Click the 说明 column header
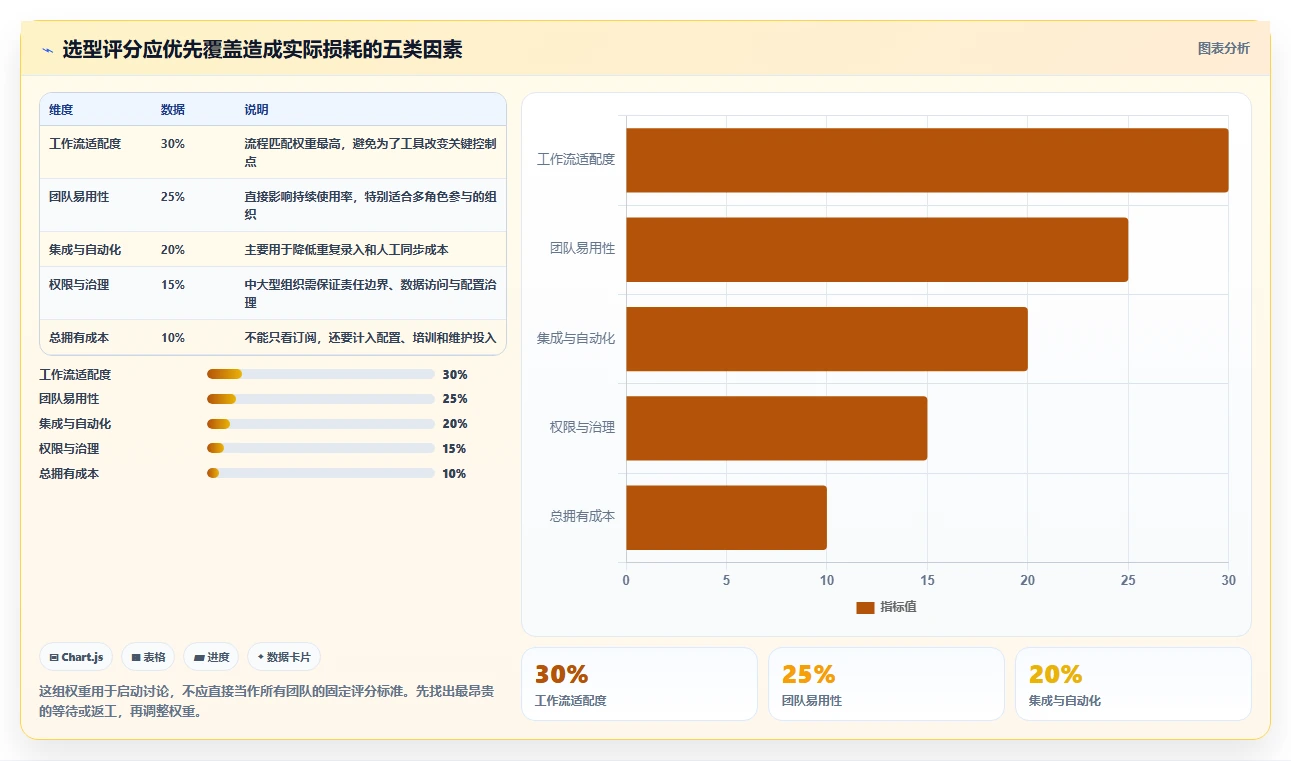Image resolution: width=1291 pixels, height=761 pixels. (x=256, y=110)
